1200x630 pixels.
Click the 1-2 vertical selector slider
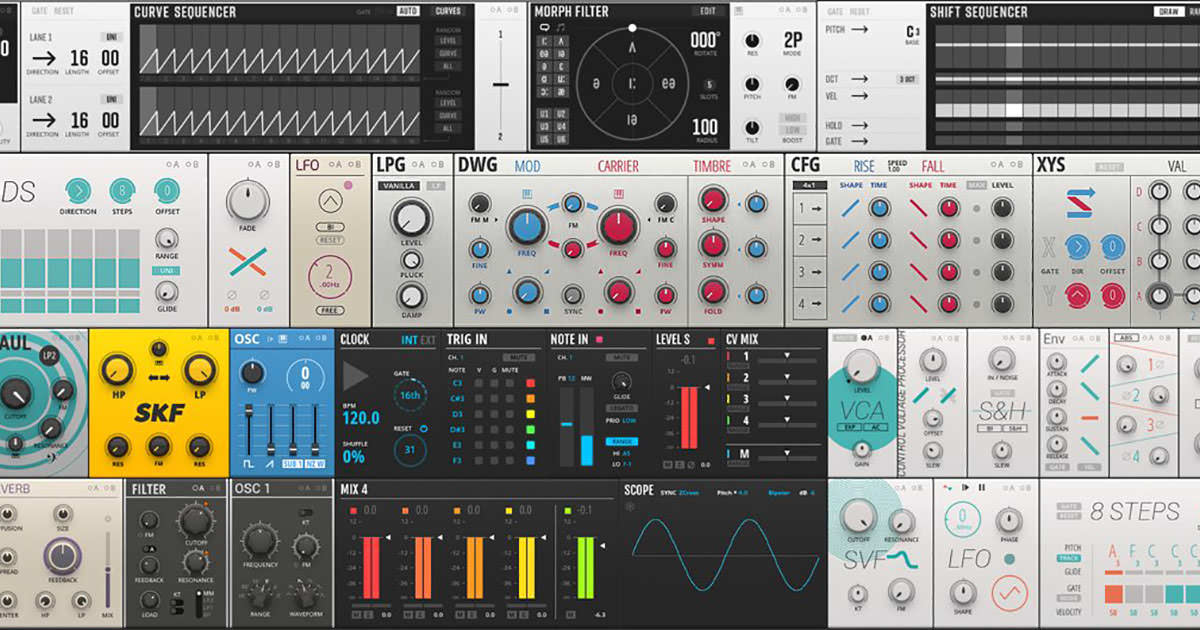pyautogui.click(x=501, y=84)
